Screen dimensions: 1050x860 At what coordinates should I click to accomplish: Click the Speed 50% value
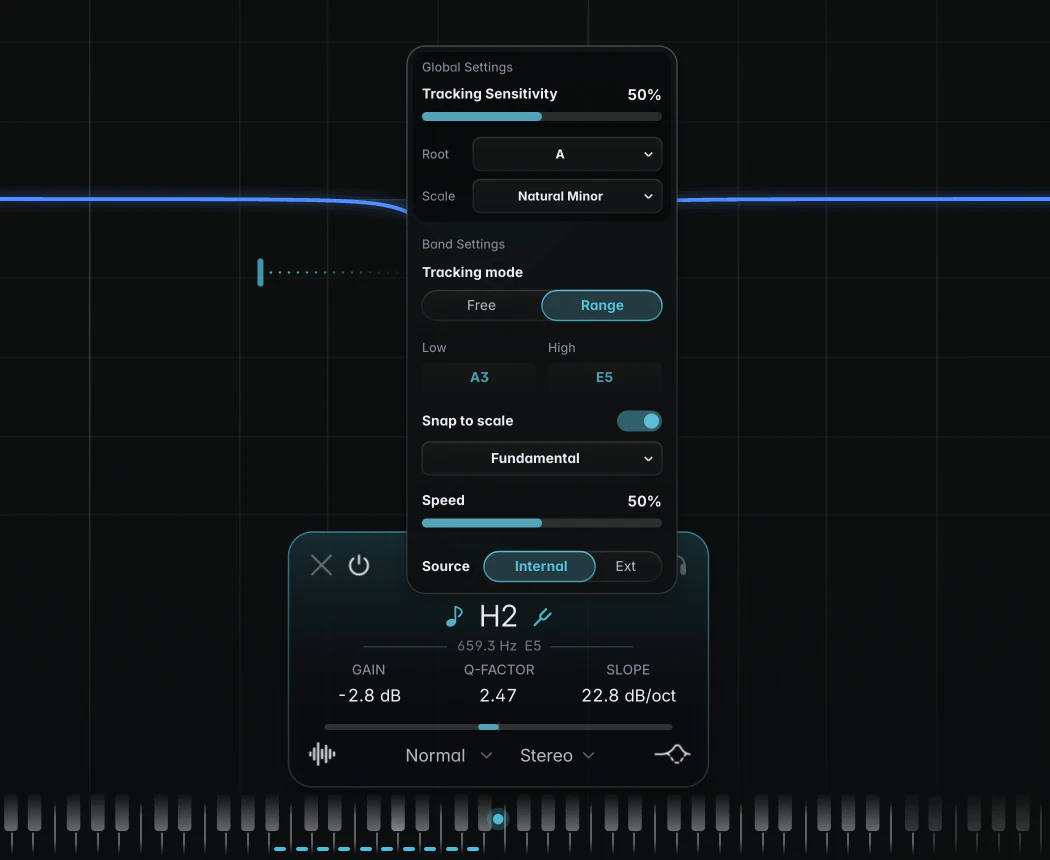pyautogui.click(x=644, y=502)
